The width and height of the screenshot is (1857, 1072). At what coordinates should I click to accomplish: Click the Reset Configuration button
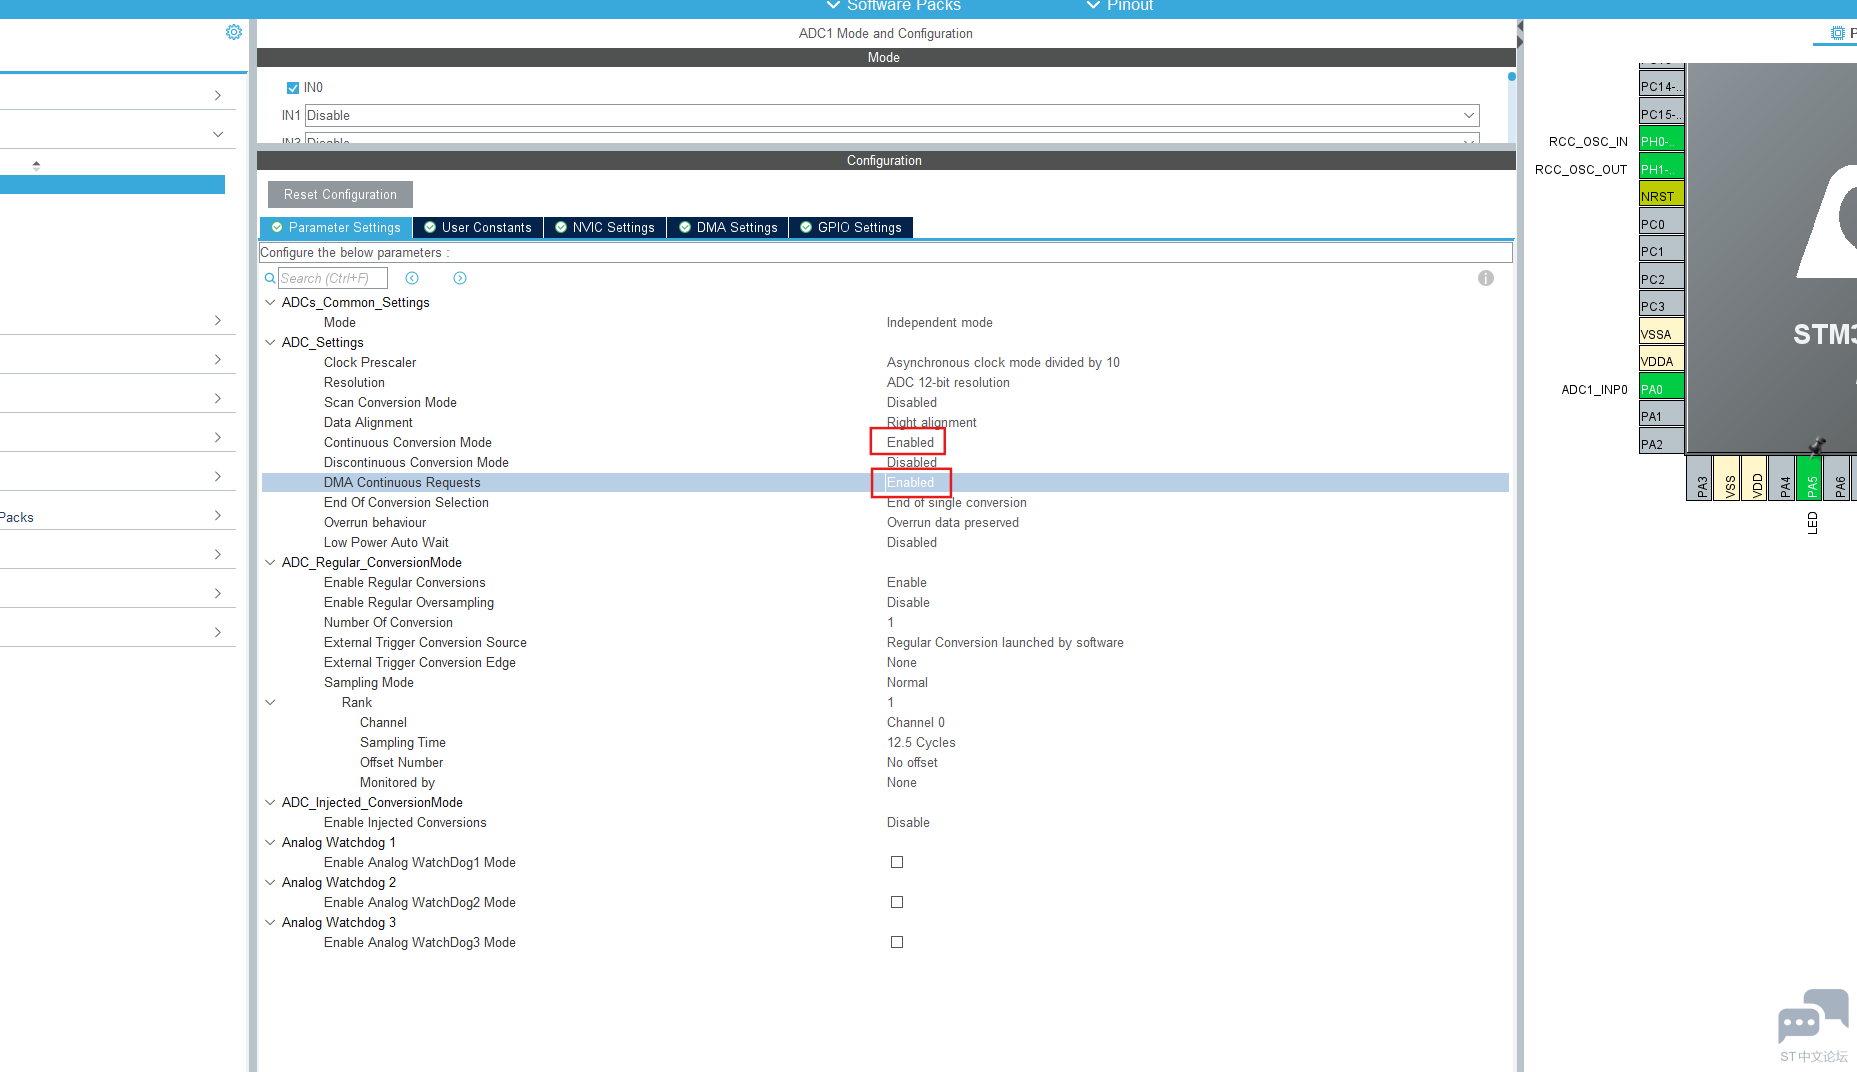(340, 195)
